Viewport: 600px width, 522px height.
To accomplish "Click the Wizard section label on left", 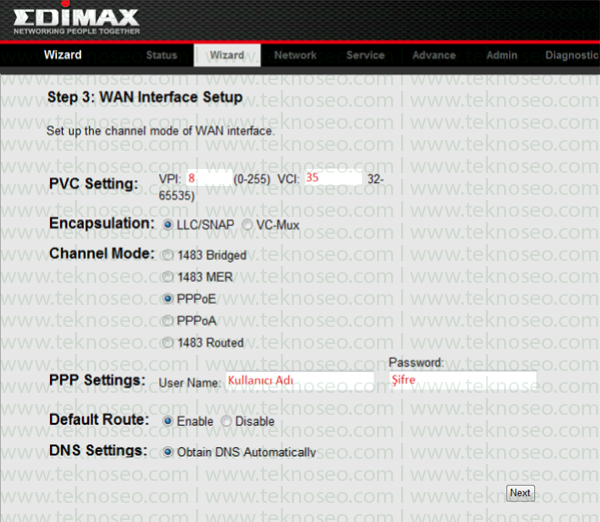I will [63, 55].
